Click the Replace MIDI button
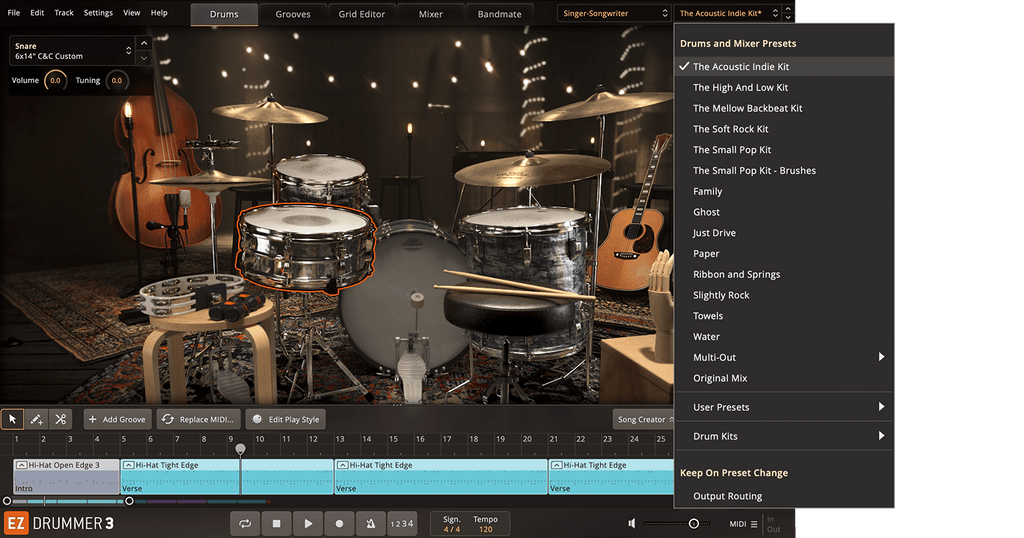 pos(199,419)
